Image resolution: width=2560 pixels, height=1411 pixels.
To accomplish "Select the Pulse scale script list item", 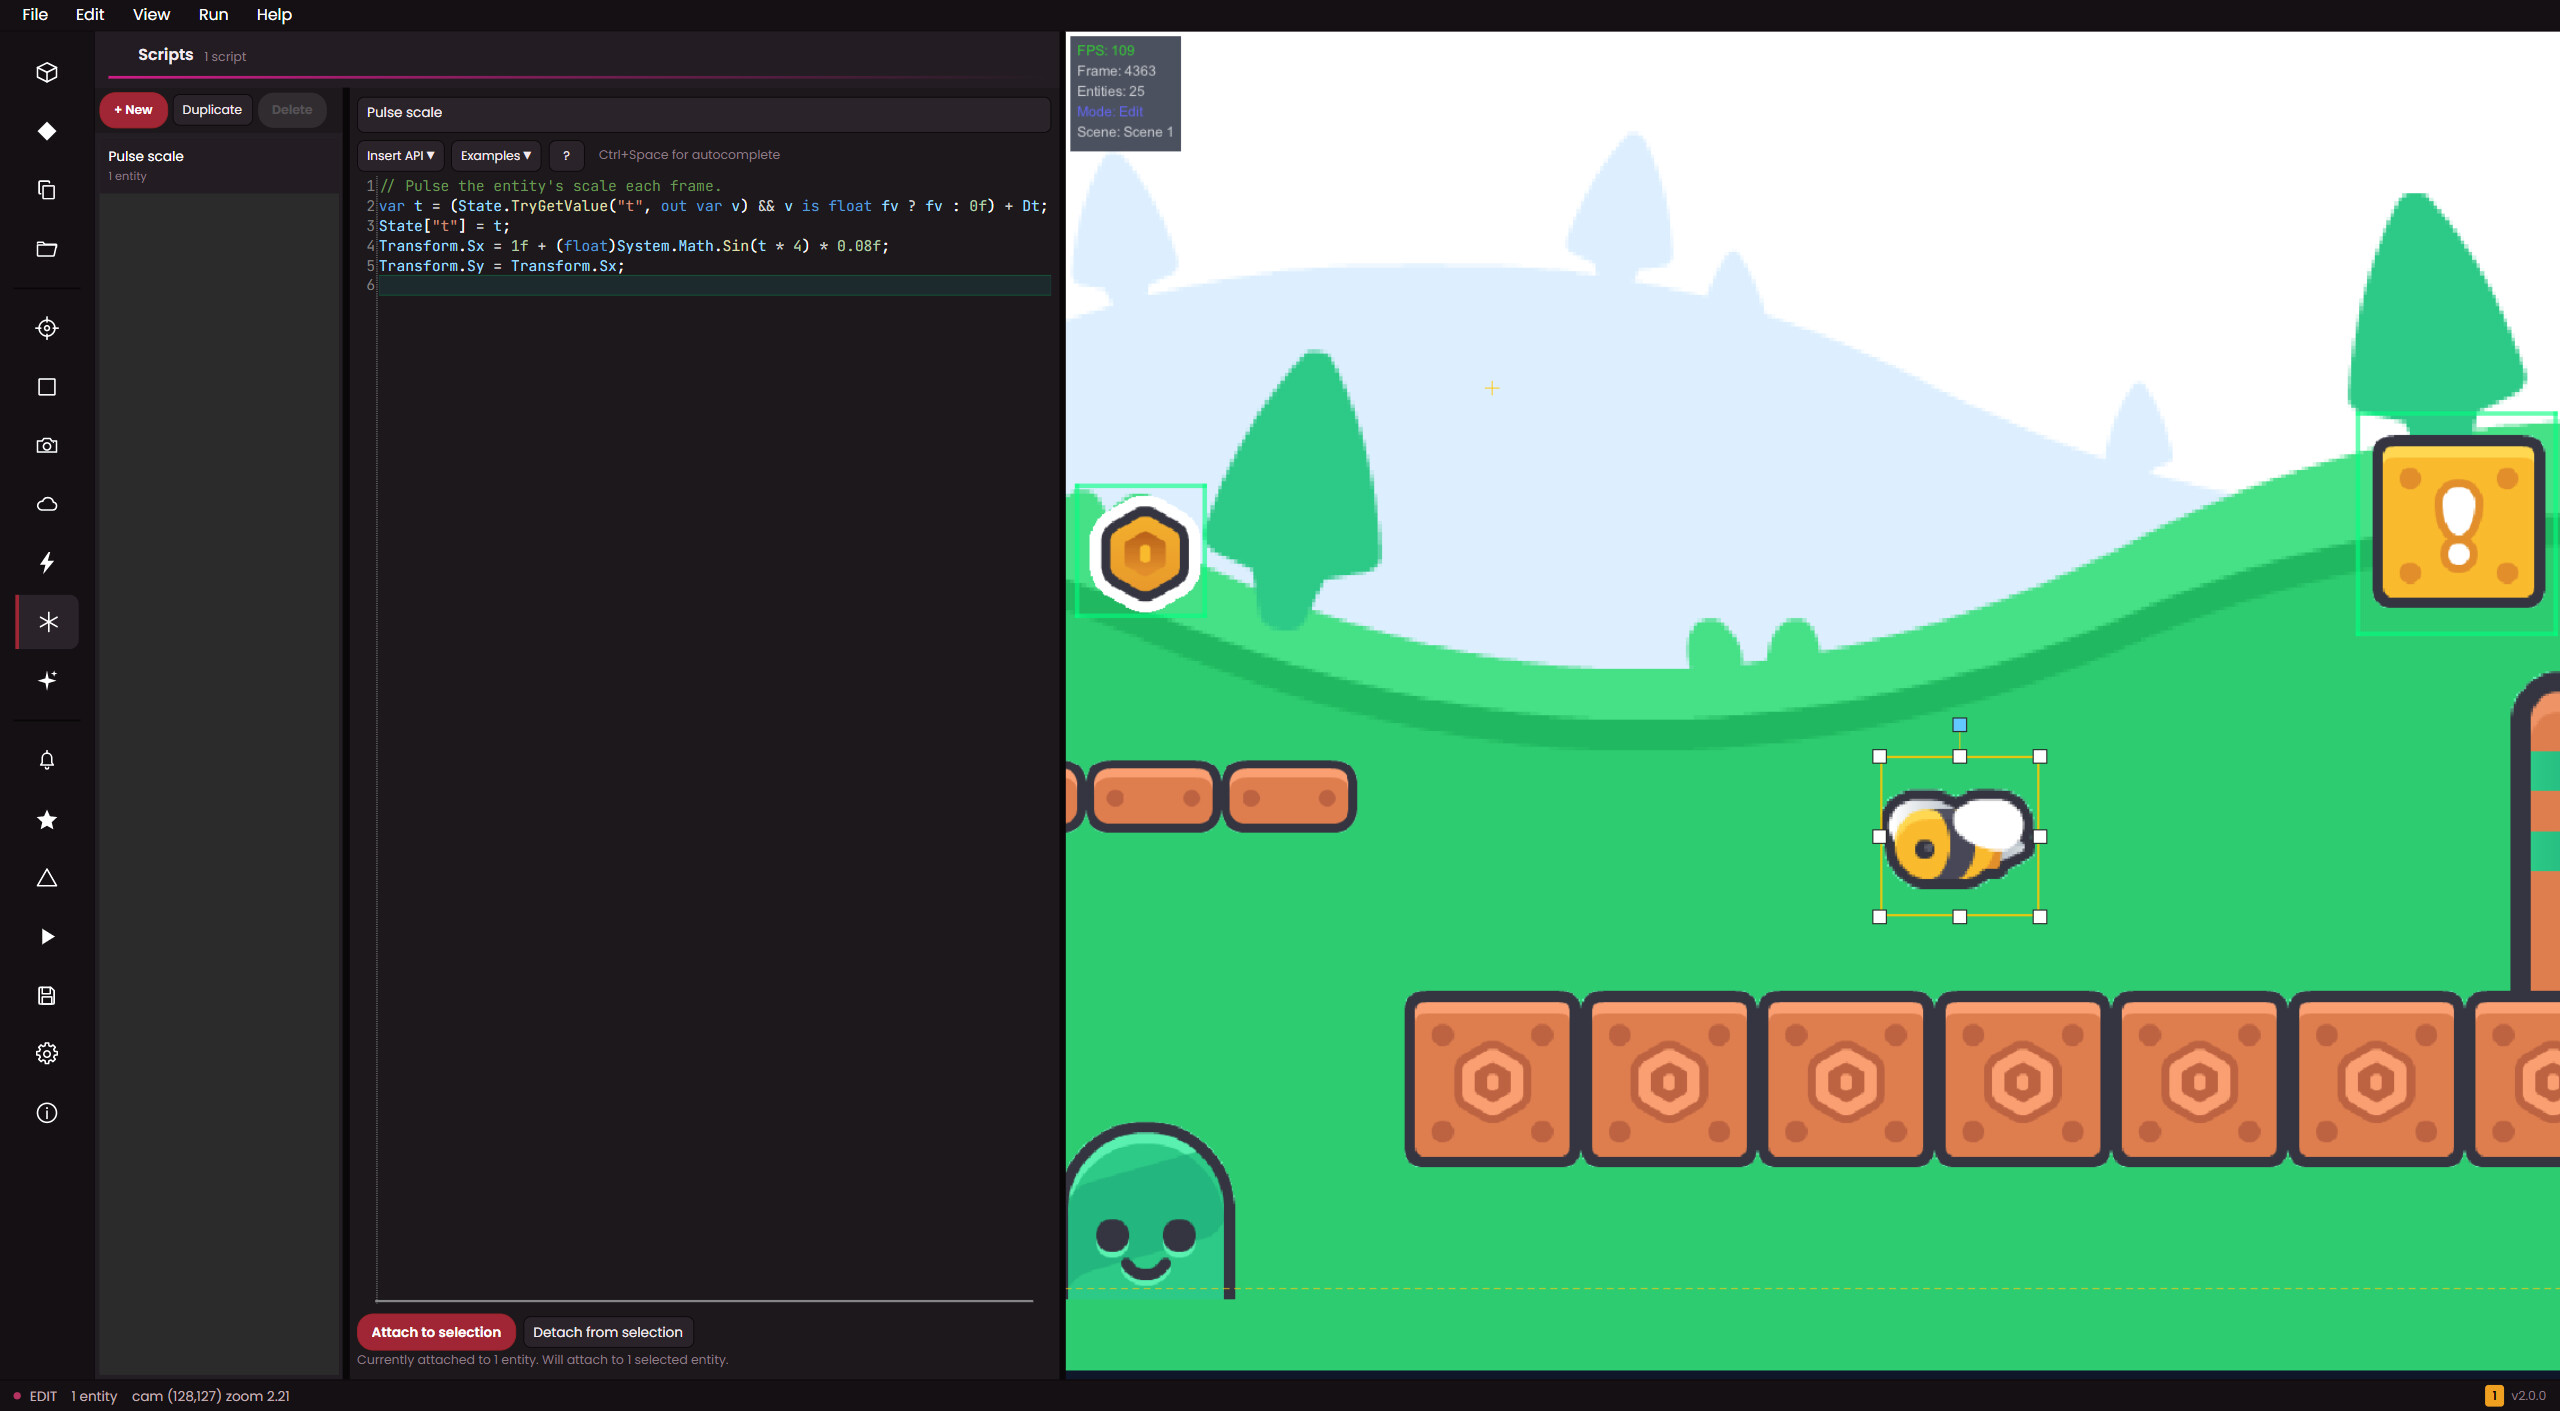I will tap(220, 165).
